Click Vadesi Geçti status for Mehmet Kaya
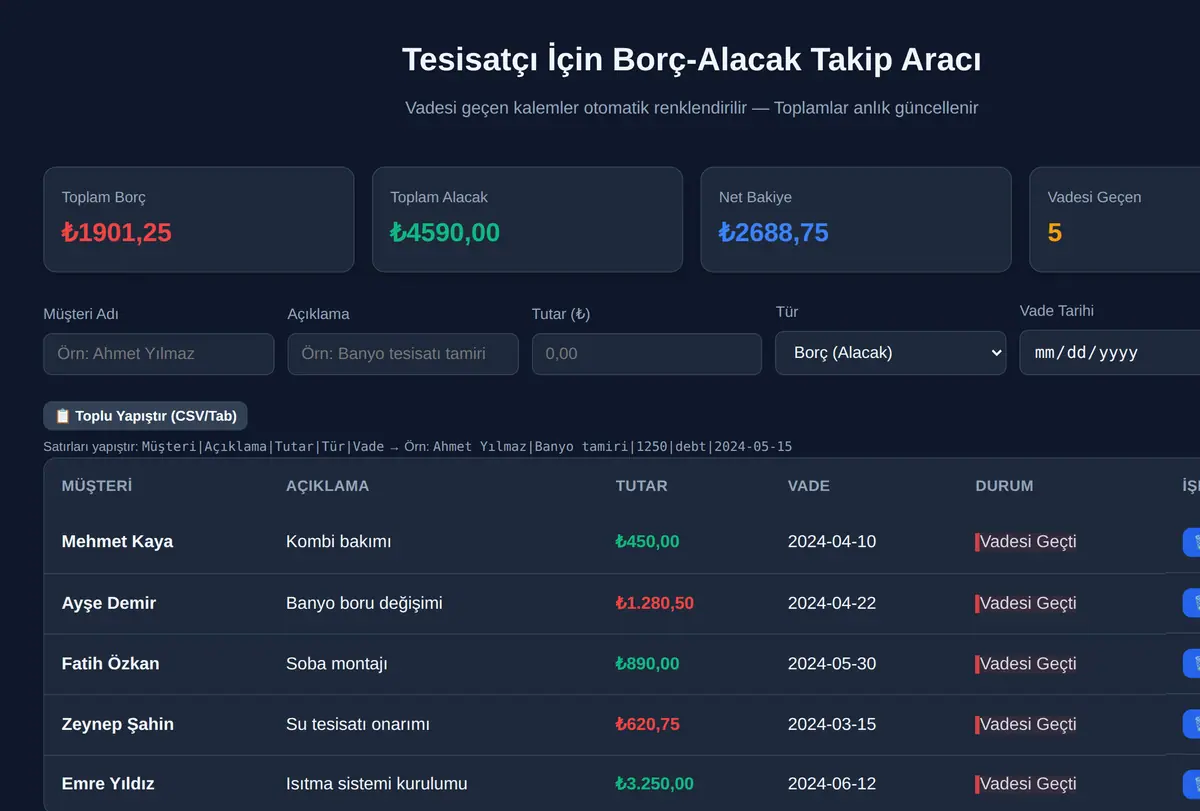This screenshot has height=811, width=1200. coord(1027,542)
